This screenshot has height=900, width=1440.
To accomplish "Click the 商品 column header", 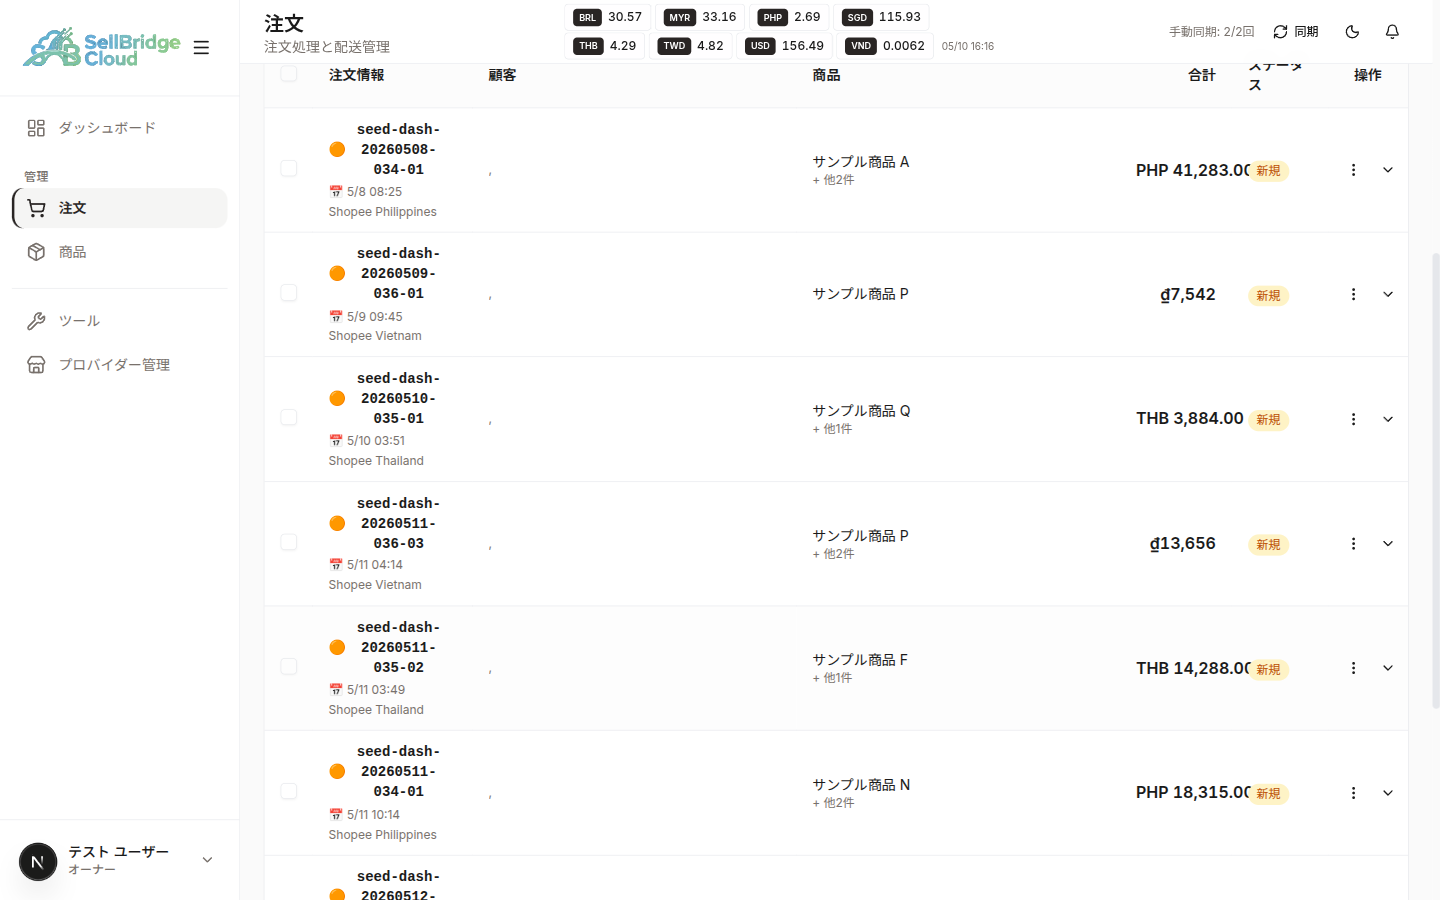I will [826, 75].
